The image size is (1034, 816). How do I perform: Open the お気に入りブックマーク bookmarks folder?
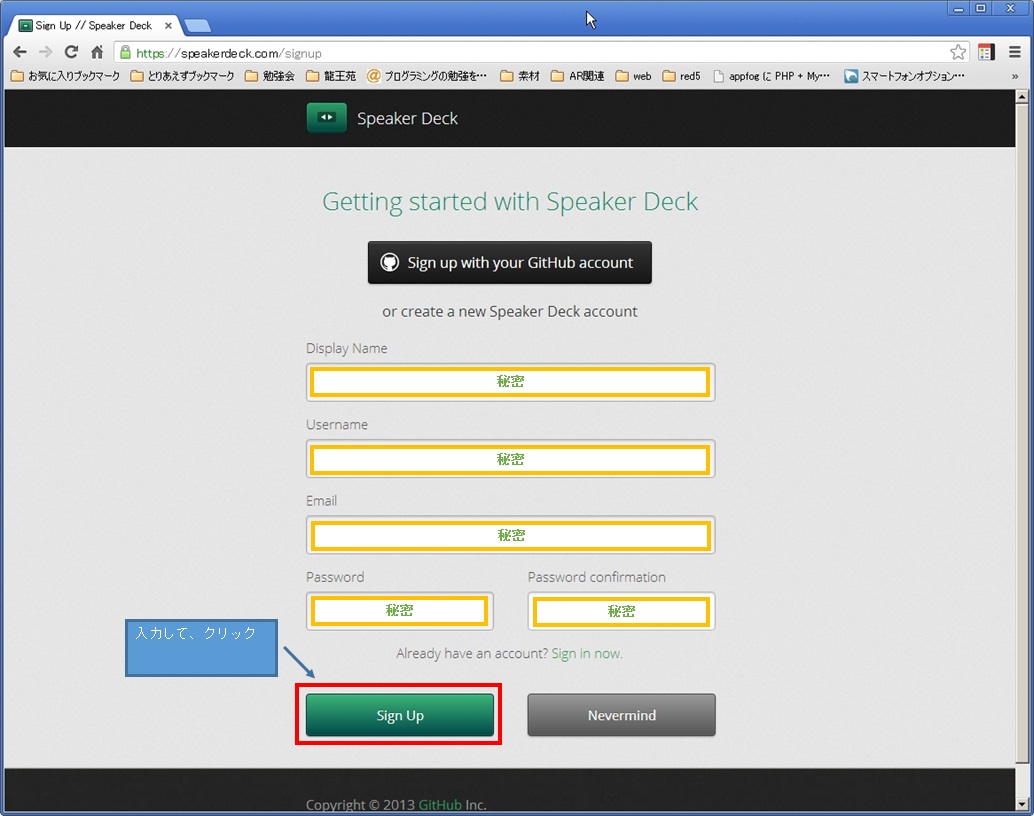coord(65,76)
